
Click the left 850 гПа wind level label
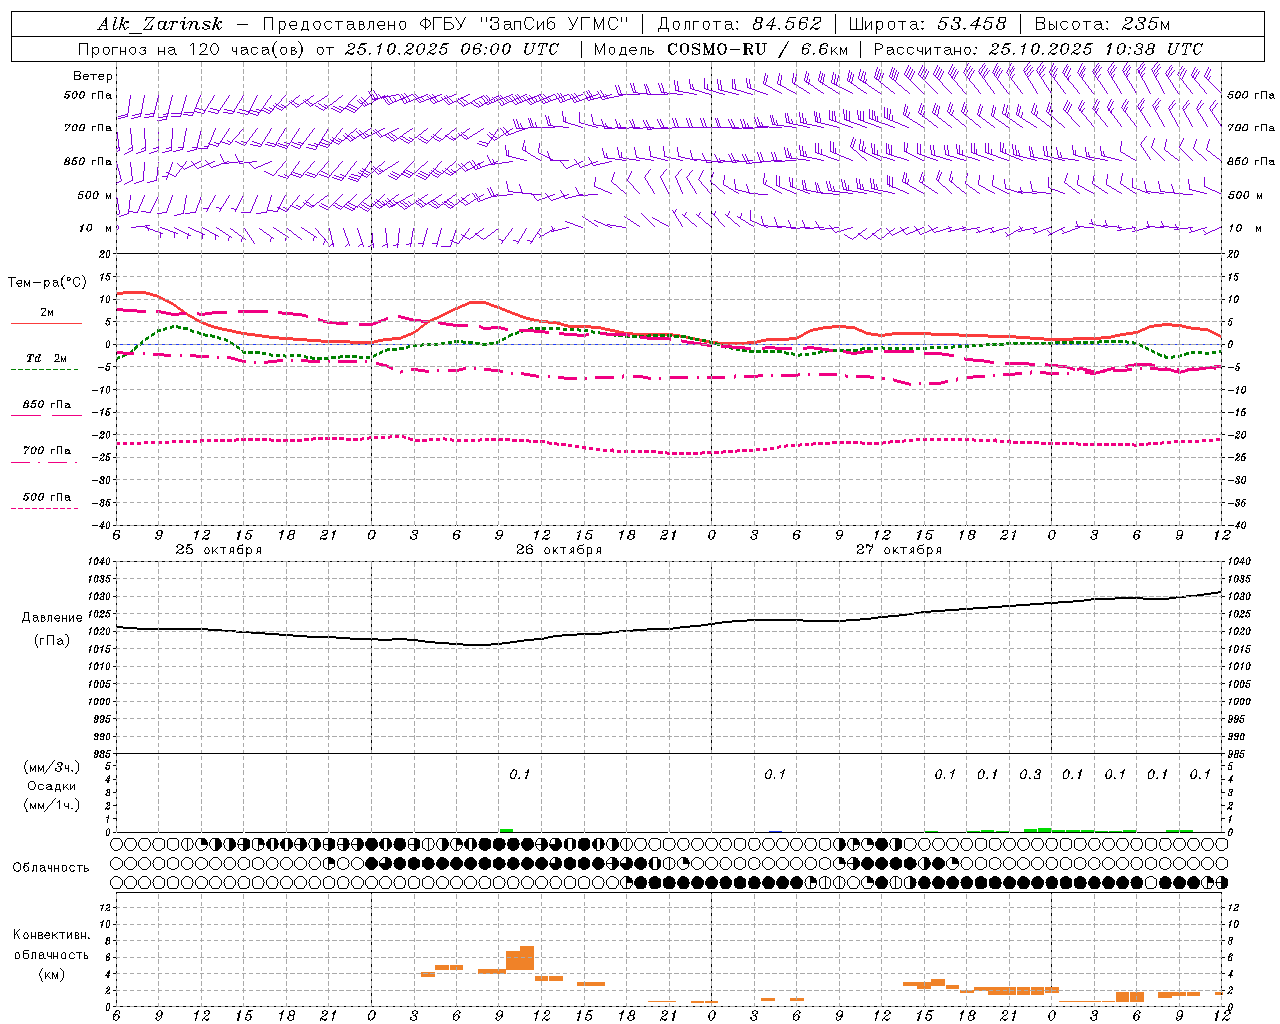point(88,161)
